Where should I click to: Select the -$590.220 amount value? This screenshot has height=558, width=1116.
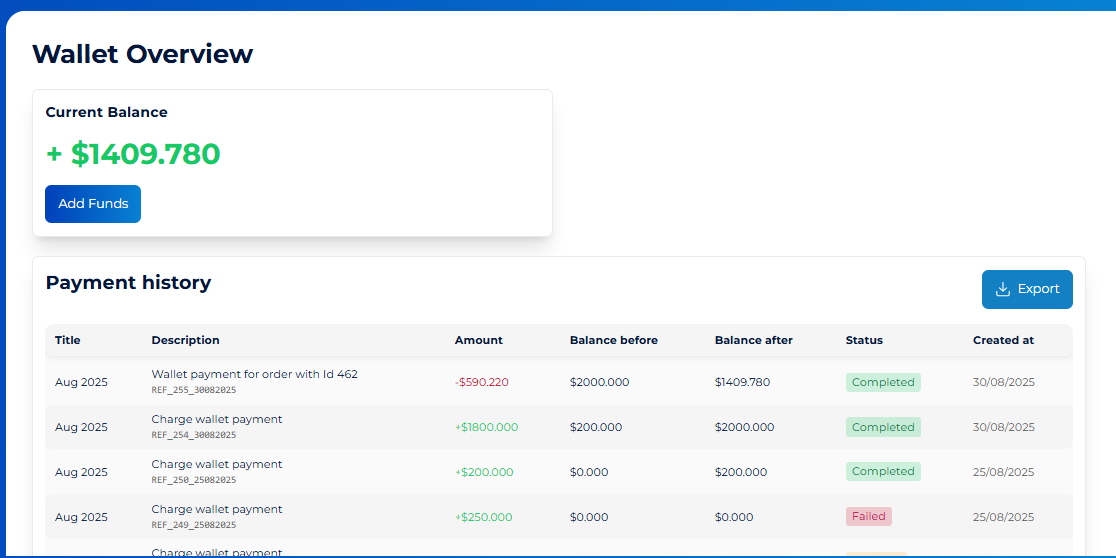[x=481, y=382]
